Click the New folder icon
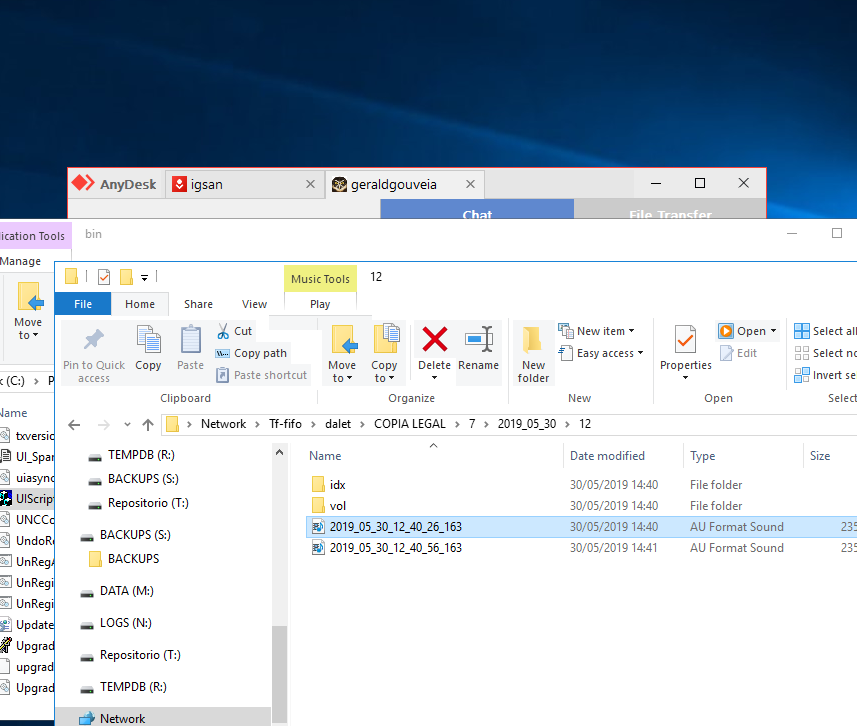 point(532,339)
